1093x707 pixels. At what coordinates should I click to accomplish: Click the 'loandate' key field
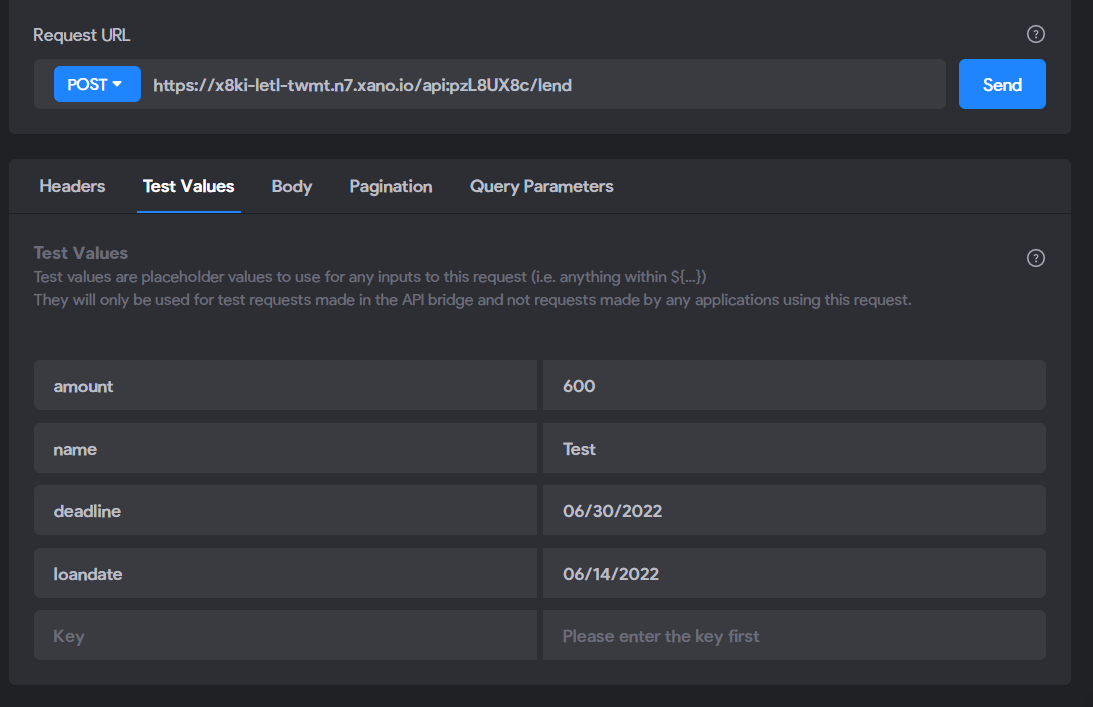click(x=285, y=573)
